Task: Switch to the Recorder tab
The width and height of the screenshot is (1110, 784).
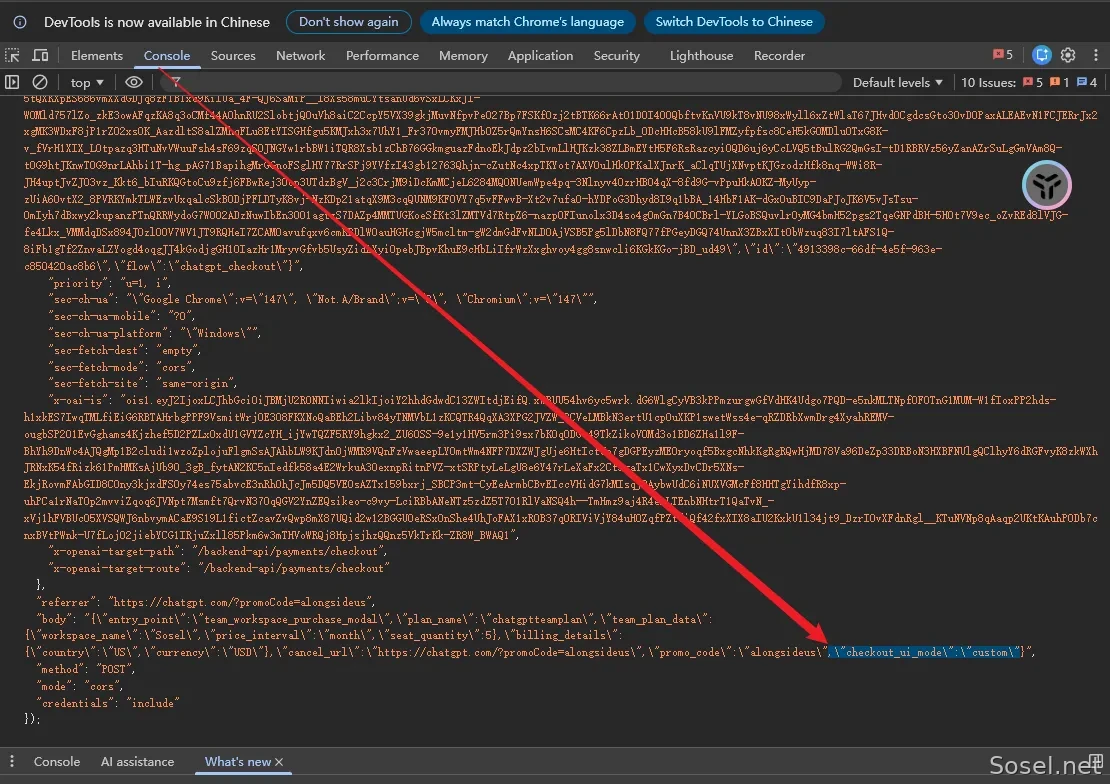Action: [x=779, y=55]
